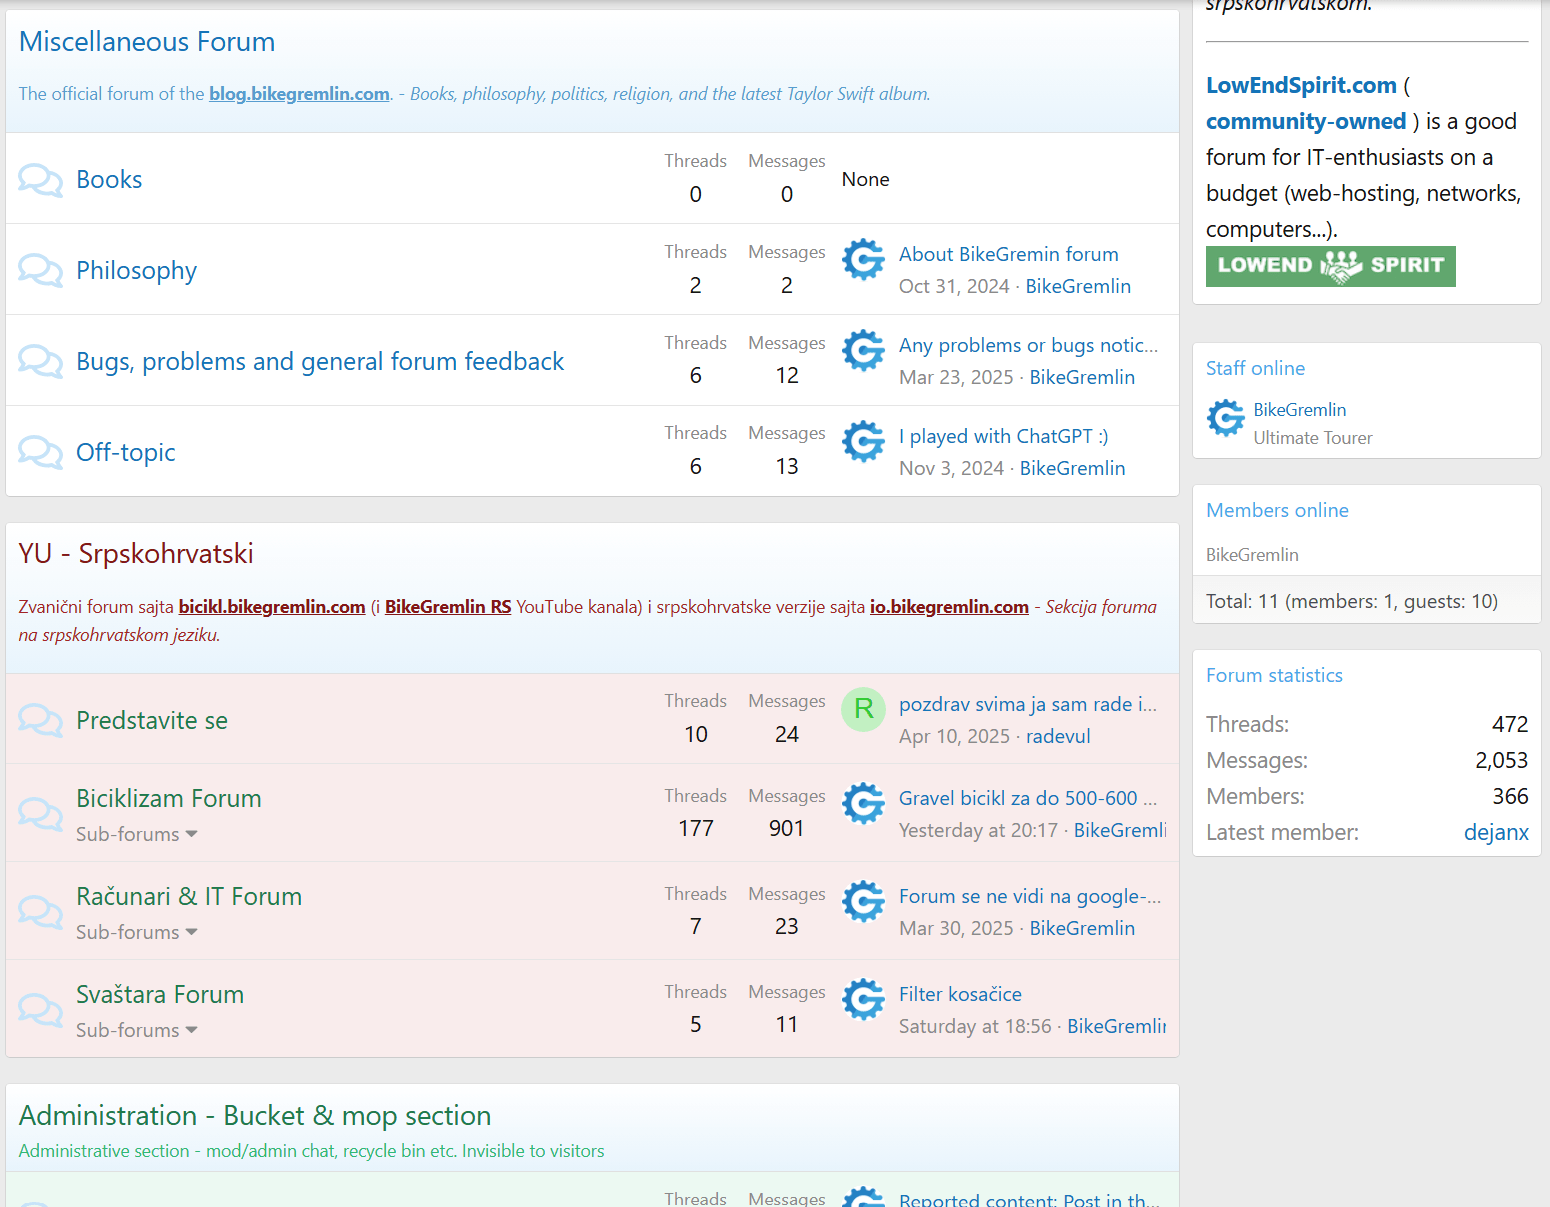Open the community-owned link
The image size is (1550, 1207).
point(1306,121)
